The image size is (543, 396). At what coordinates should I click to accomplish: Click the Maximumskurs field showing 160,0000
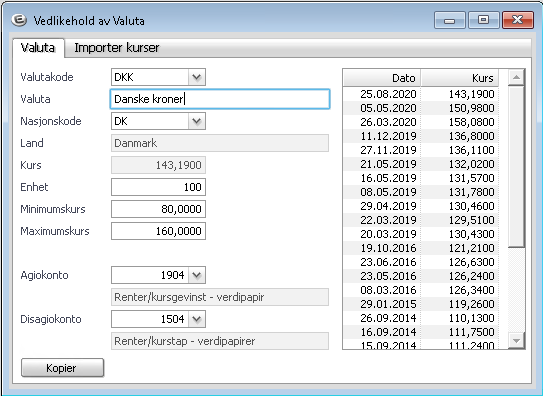click(x=158, y=231)
